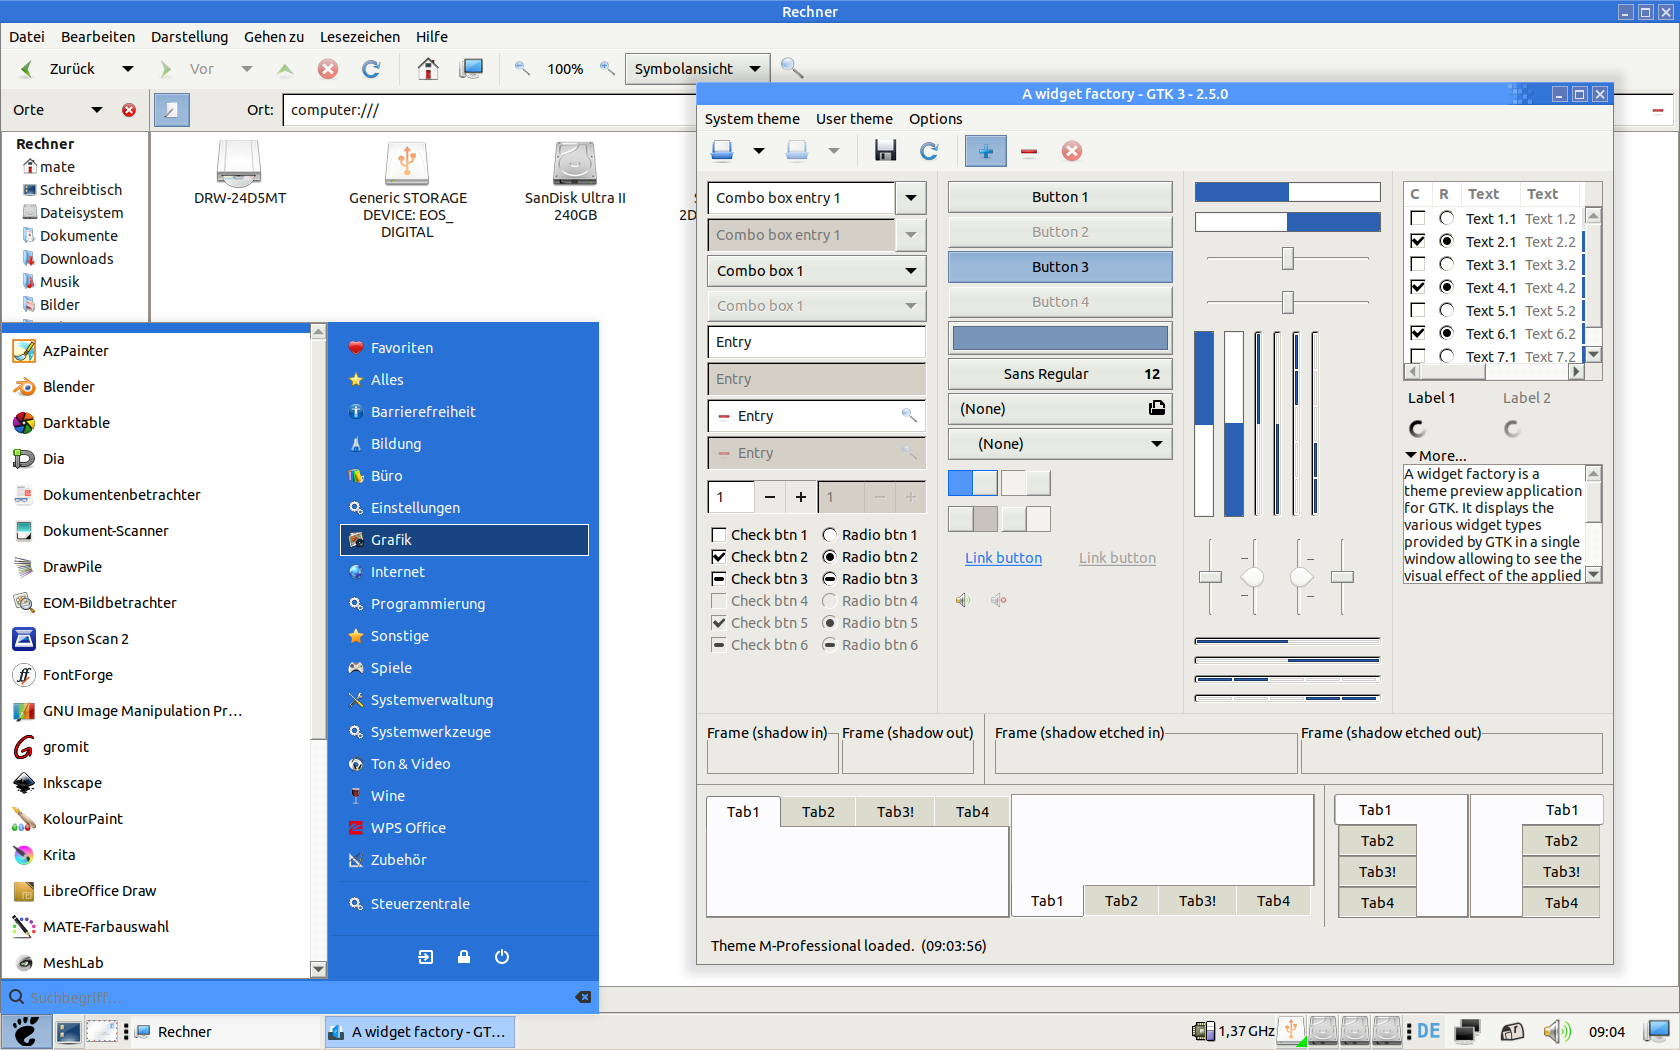
Task: Click the first white Entry text field
Action: [x=817, y=342]
